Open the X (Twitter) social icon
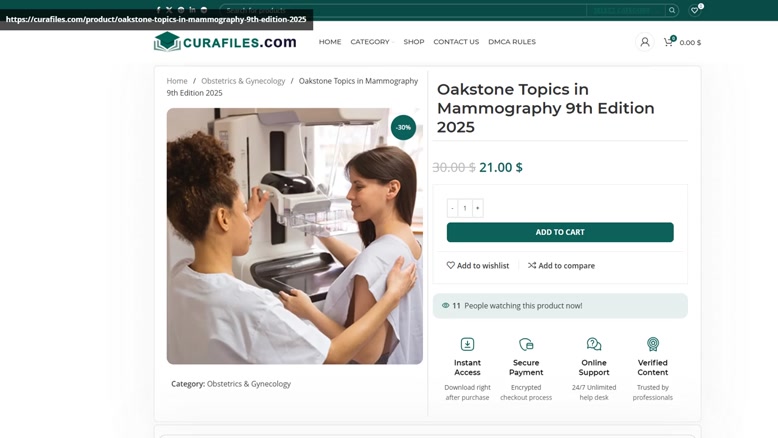Viewport: 778px width, 438px height. pos(169,9)
